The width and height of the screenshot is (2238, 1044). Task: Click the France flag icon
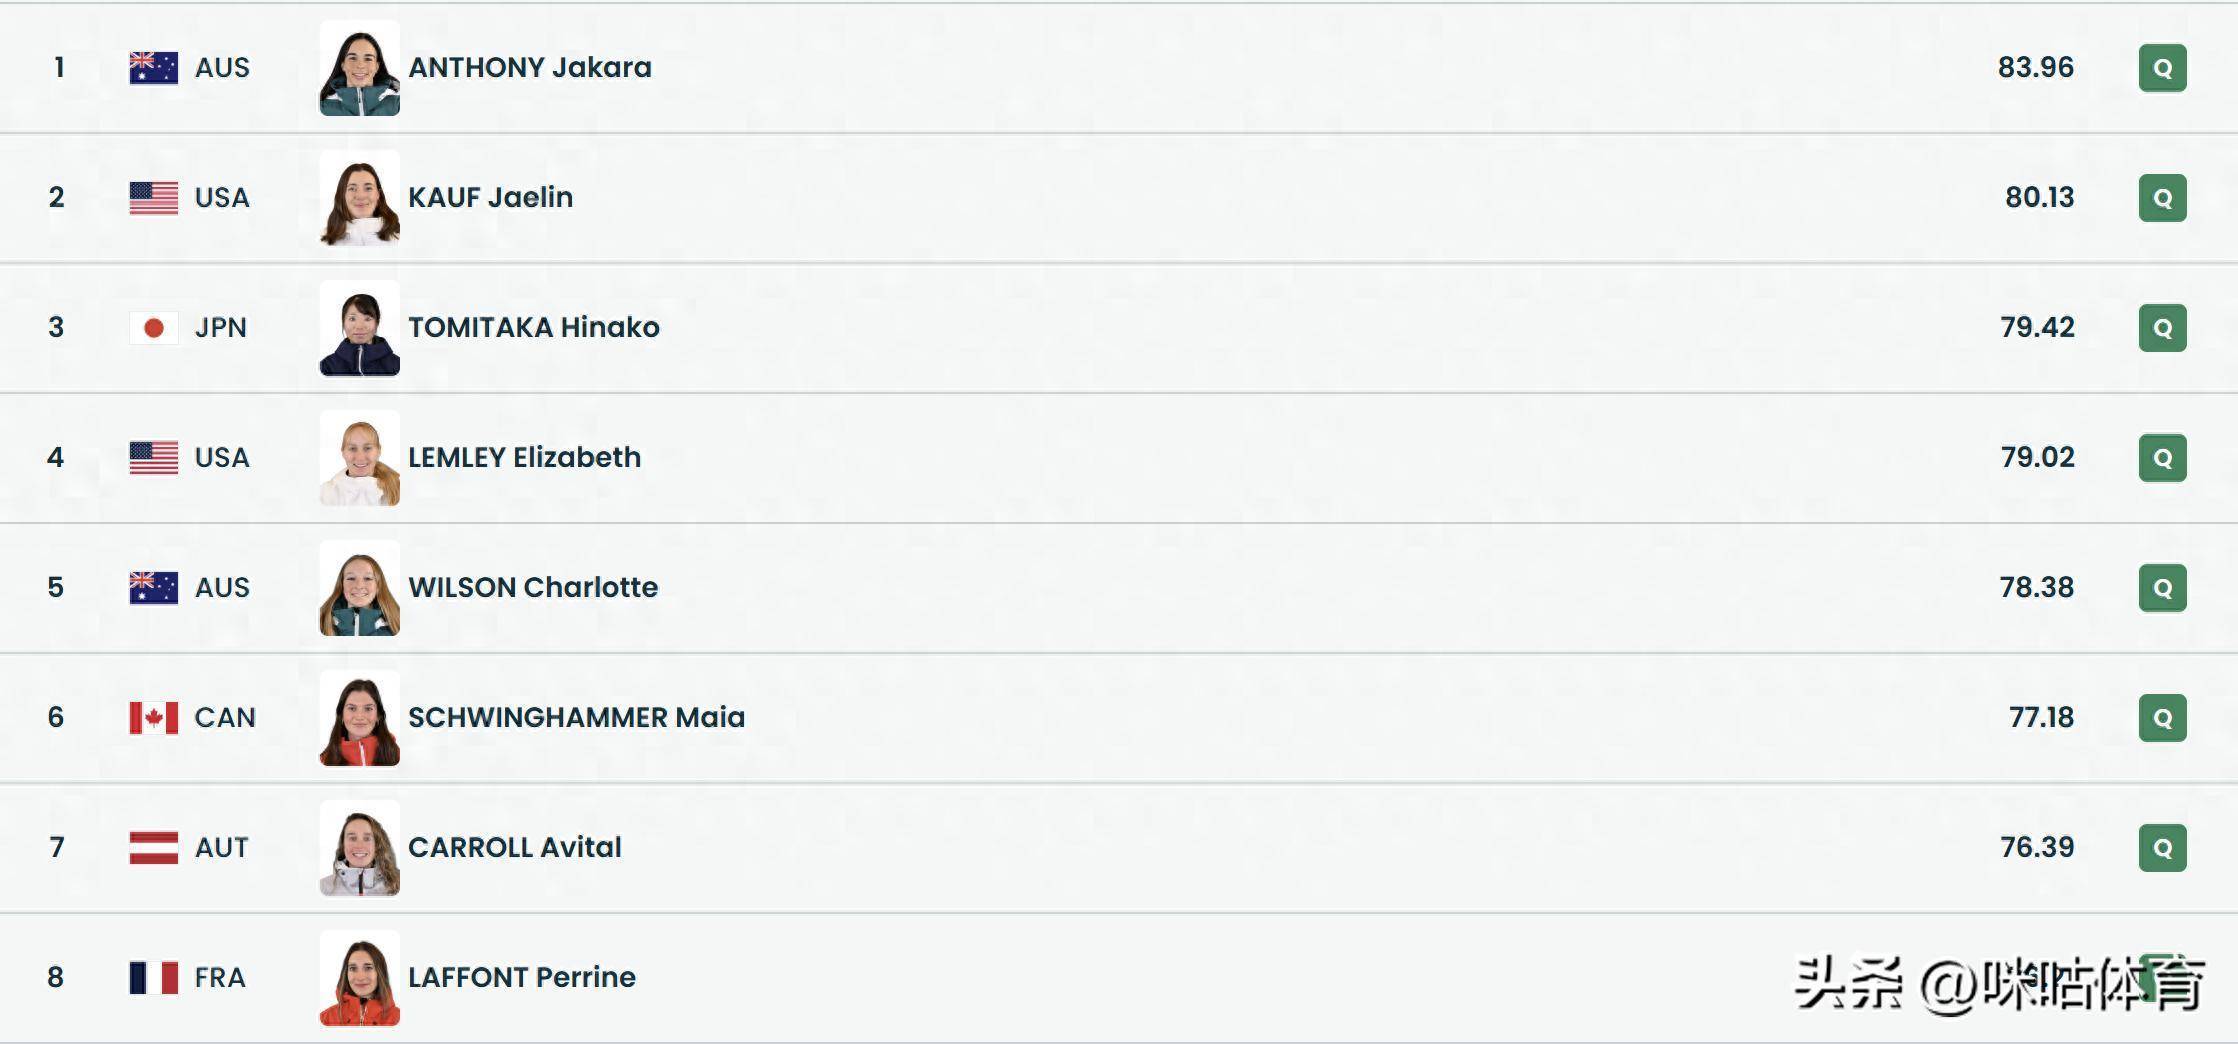154,978
